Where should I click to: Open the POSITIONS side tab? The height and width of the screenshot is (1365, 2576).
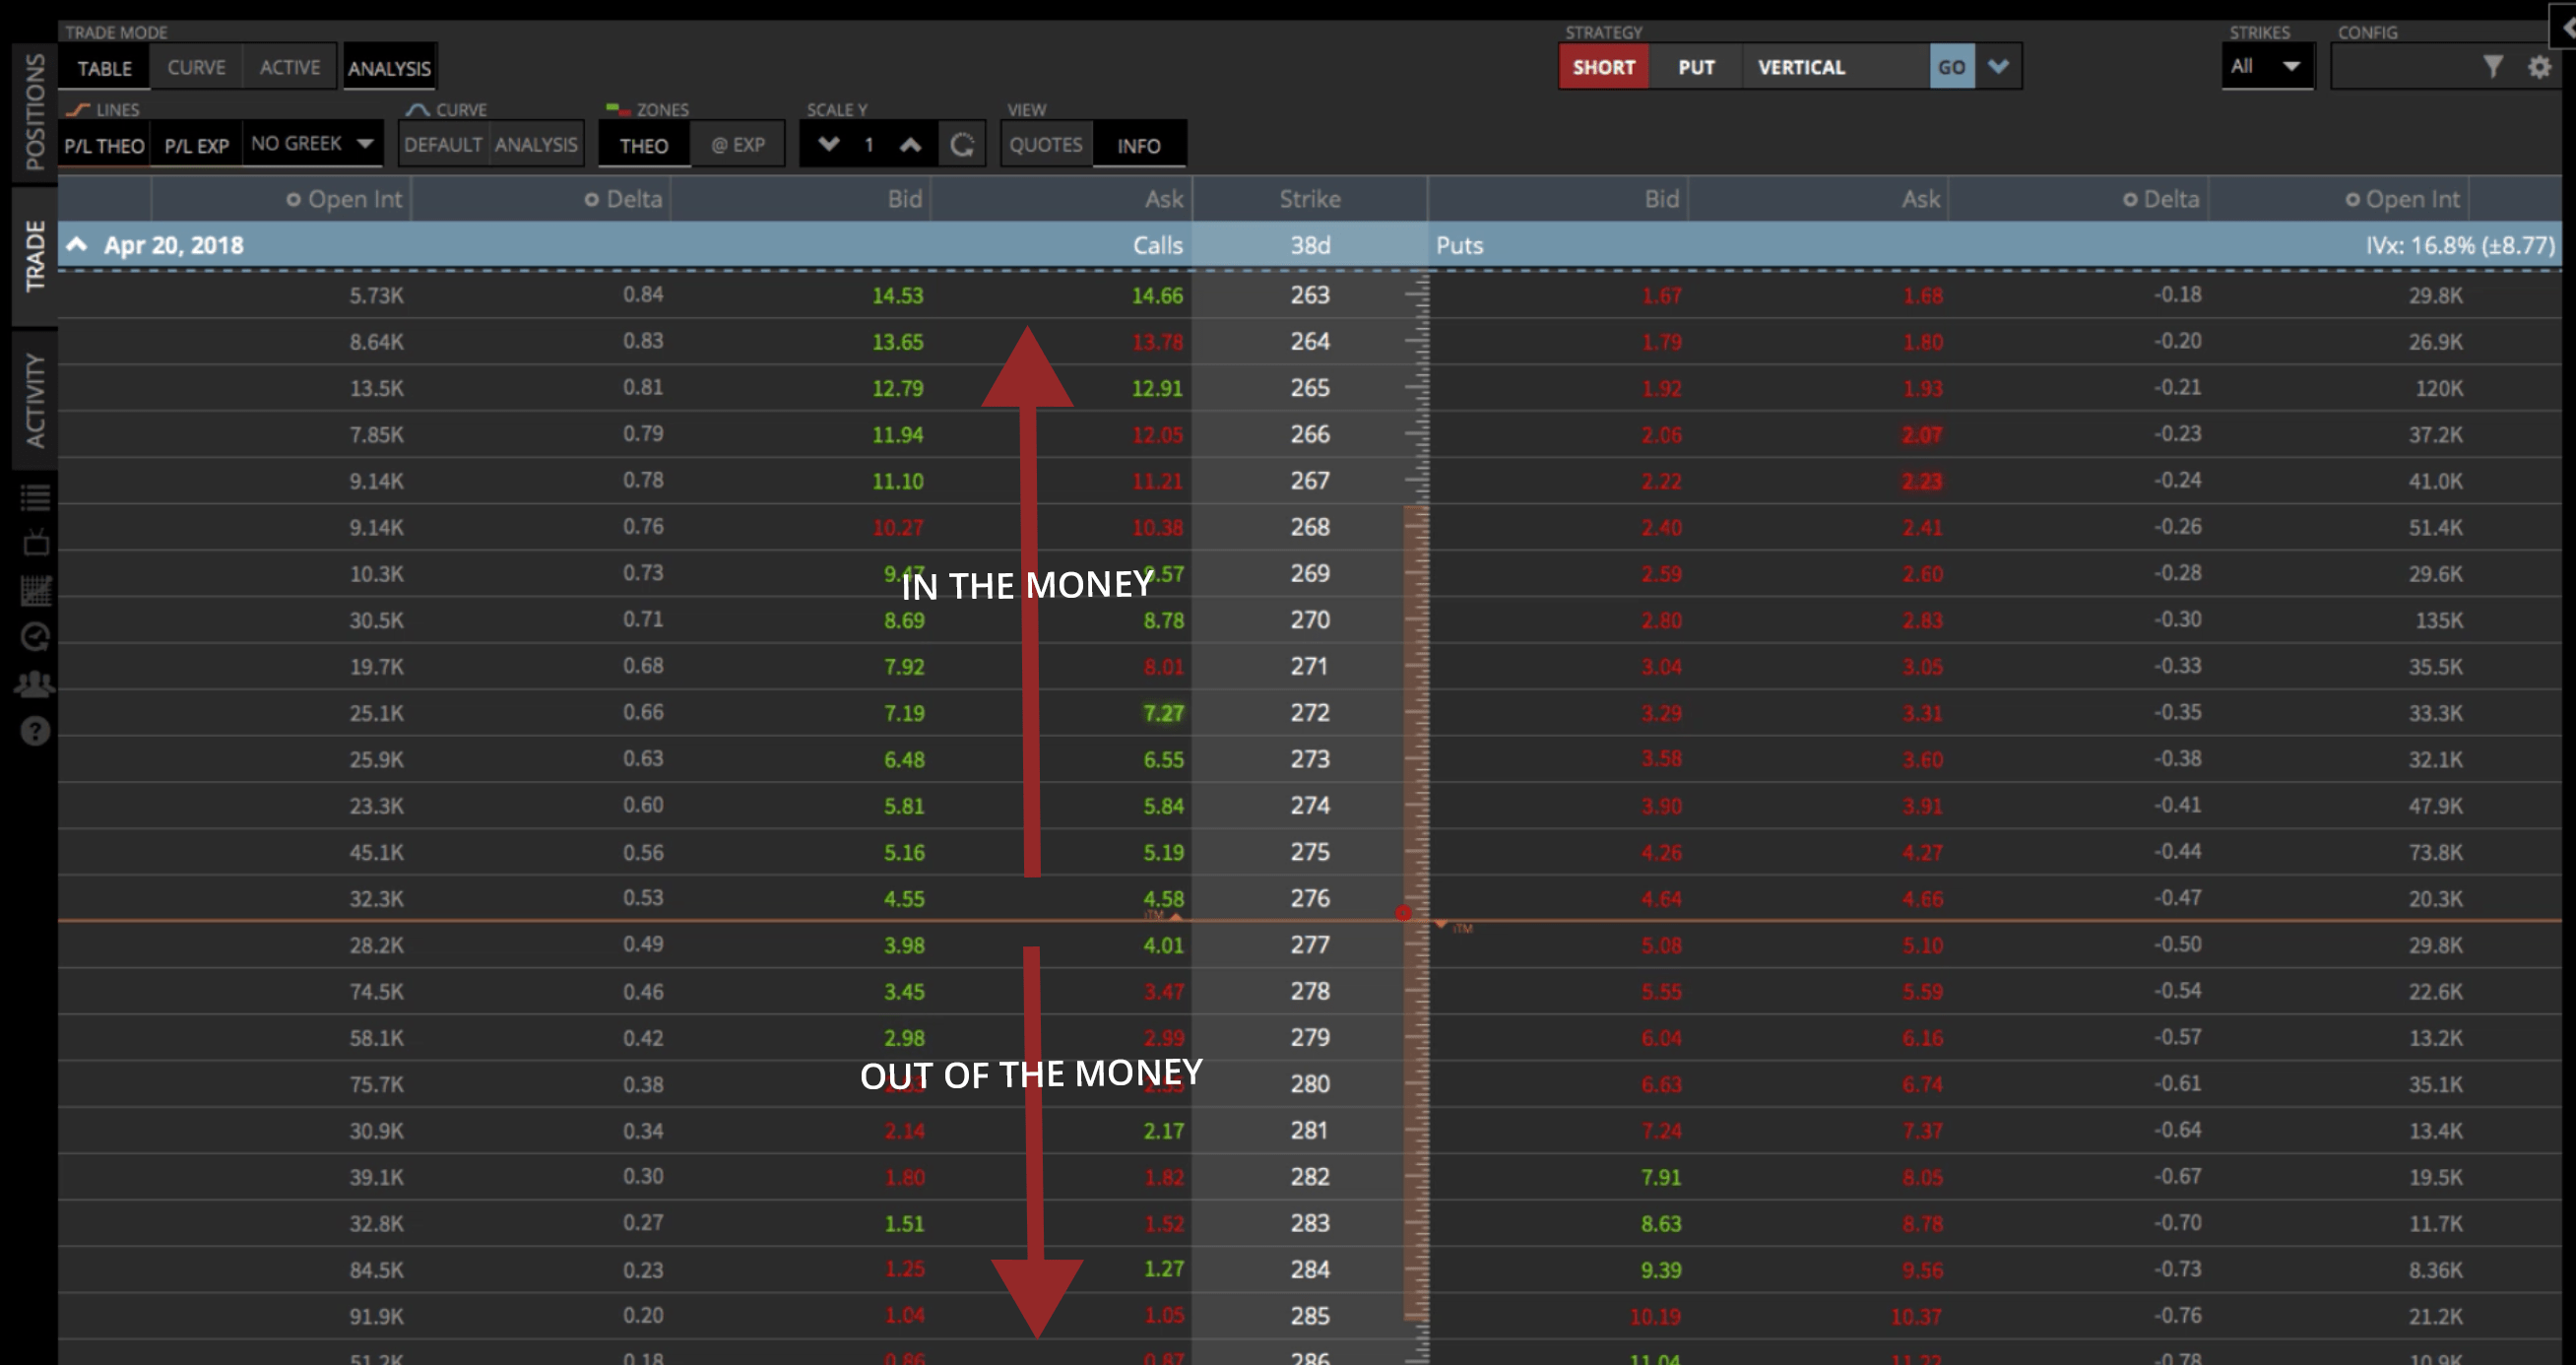pyautogui.click(x=35, y=110)
